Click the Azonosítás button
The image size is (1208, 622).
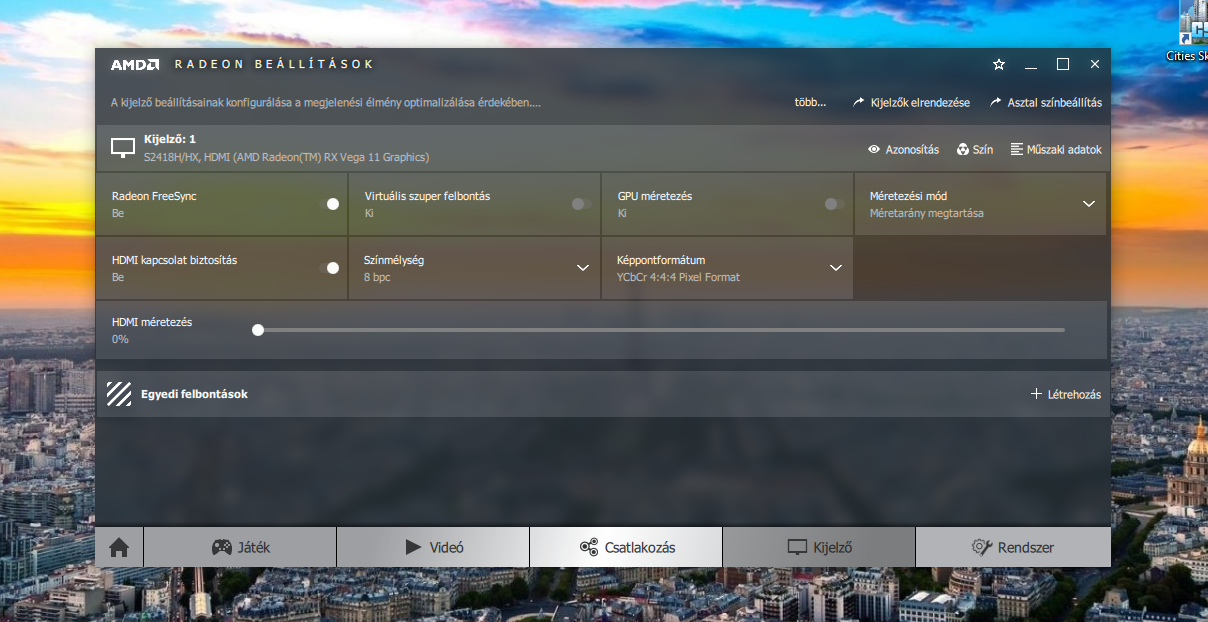(x=903, y=149)
